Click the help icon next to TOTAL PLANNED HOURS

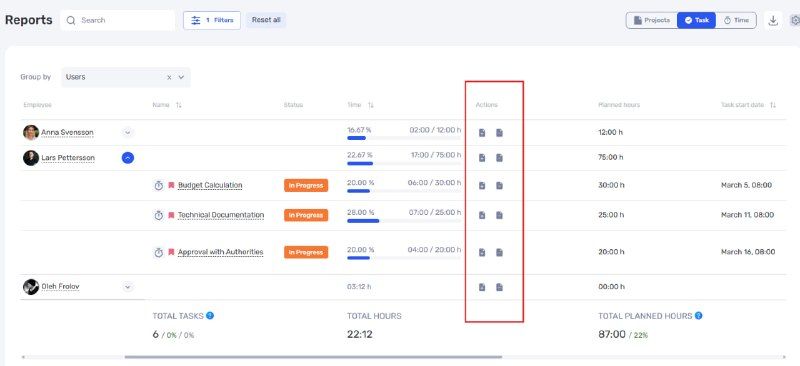pyautogui.click(x=698, y=315)
